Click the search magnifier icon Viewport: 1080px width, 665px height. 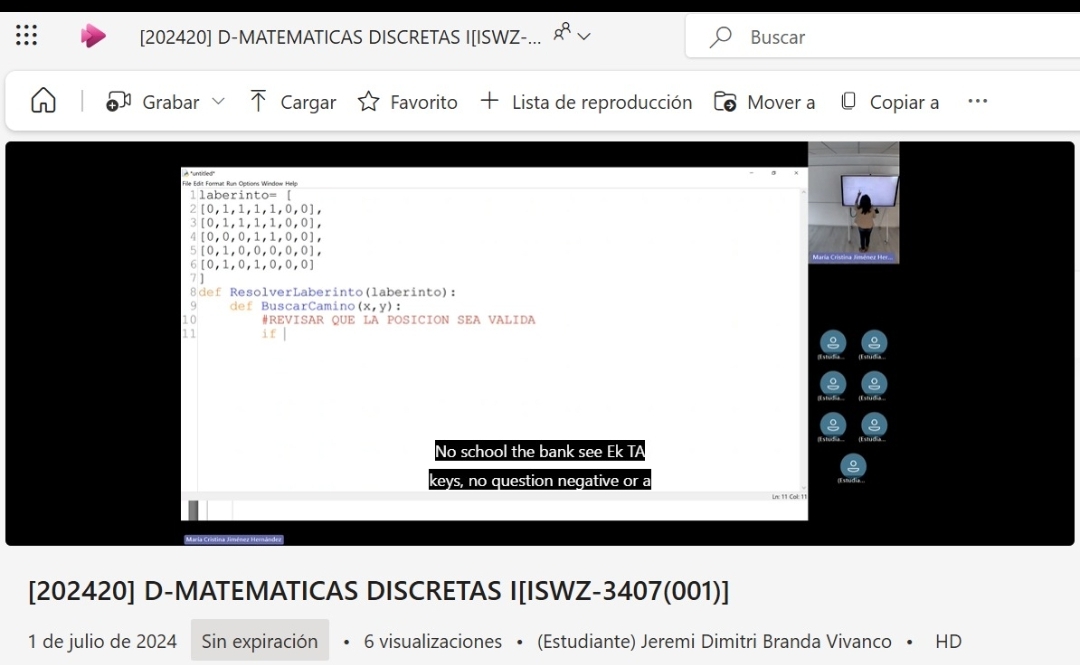coord(720,37)
